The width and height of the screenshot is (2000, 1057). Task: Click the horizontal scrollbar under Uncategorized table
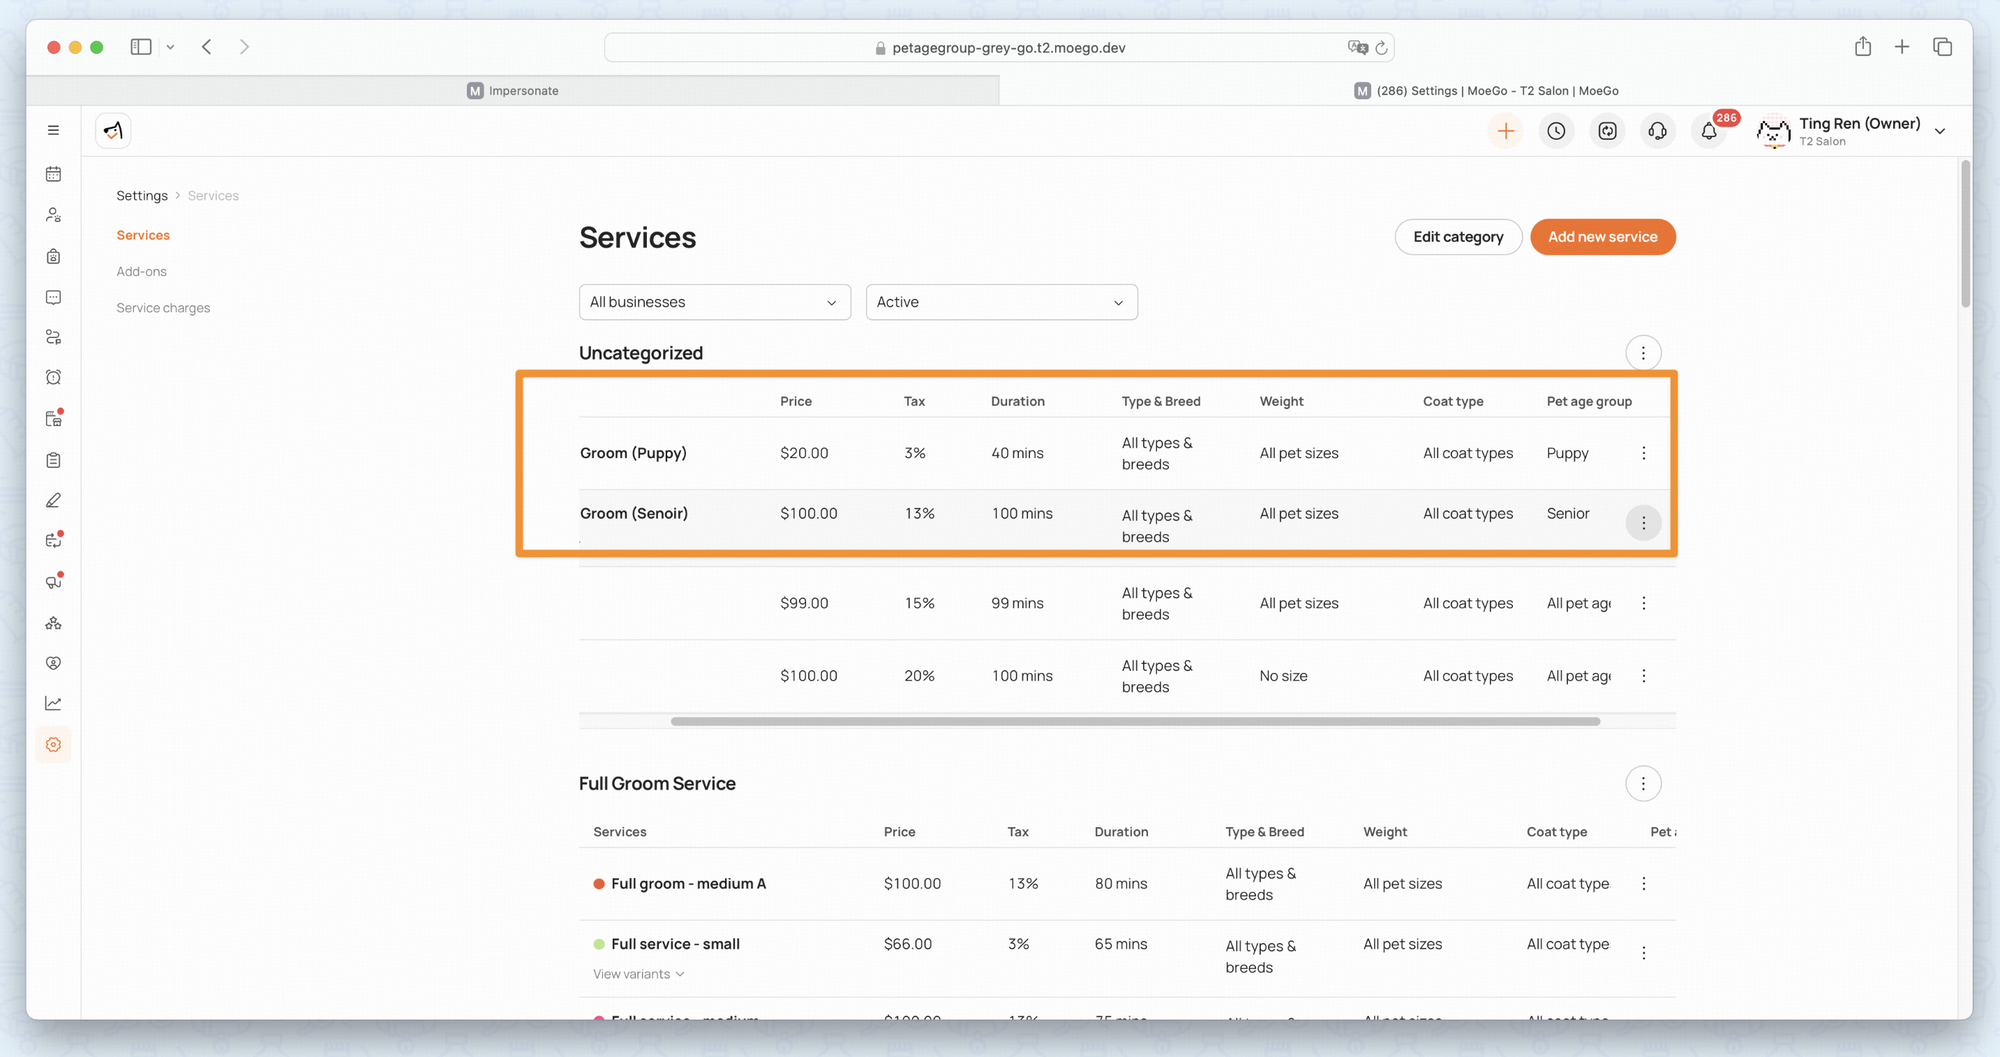1135,721
